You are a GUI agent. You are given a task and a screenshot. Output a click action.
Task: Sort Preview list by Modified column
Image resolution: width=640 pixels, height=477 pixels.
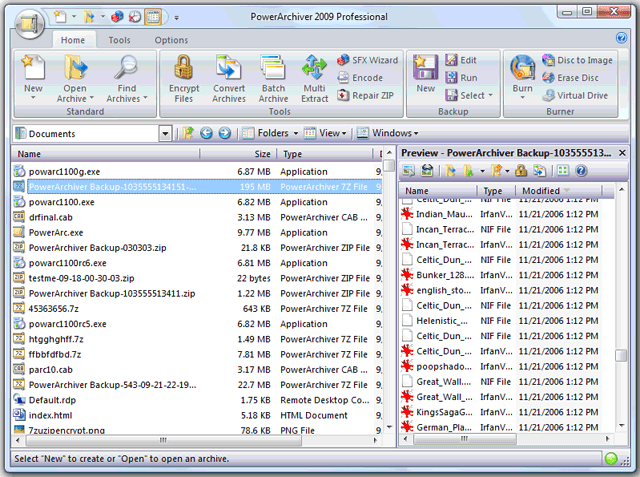coord(558,191)
